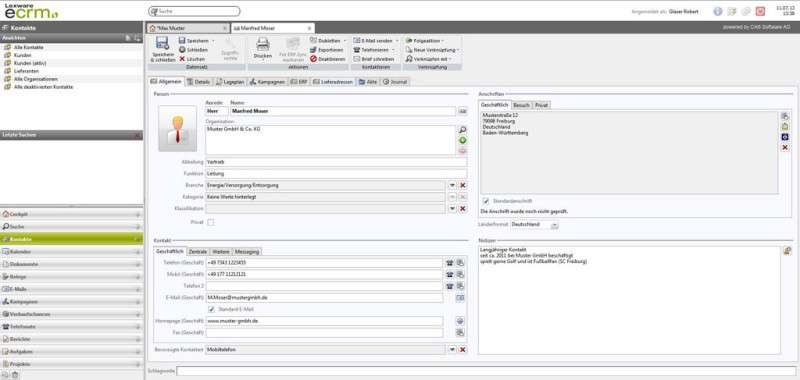Open the Dubletten dropdown
Image resolution: width=800 pixels, height=380 pixels.
pyautogui.click(x=345, y=40)
